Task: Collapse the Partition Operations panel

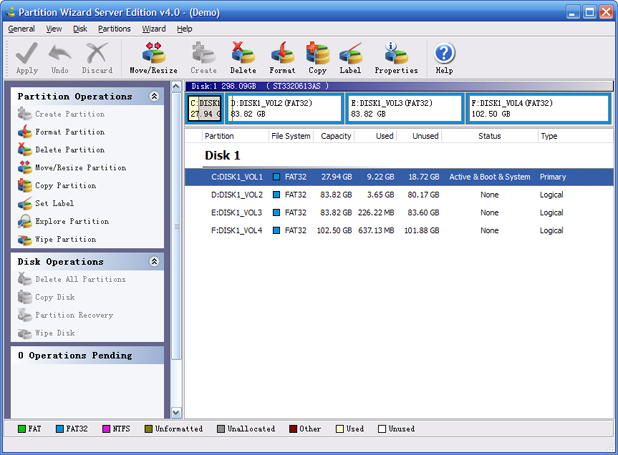Action: (154, 96)
